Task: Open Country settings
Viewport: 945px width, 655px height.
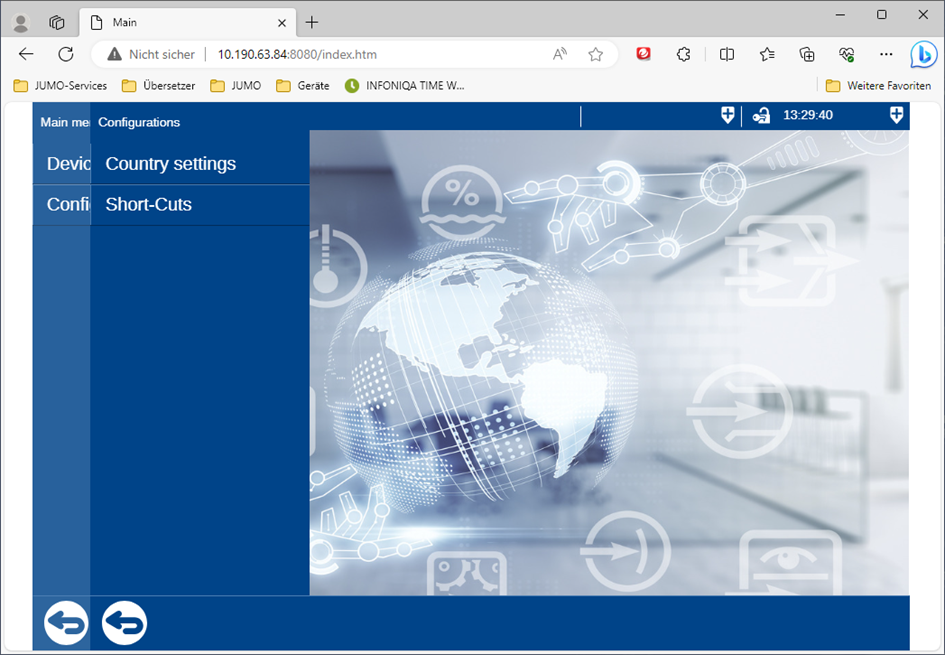Action: click(171, 164)
